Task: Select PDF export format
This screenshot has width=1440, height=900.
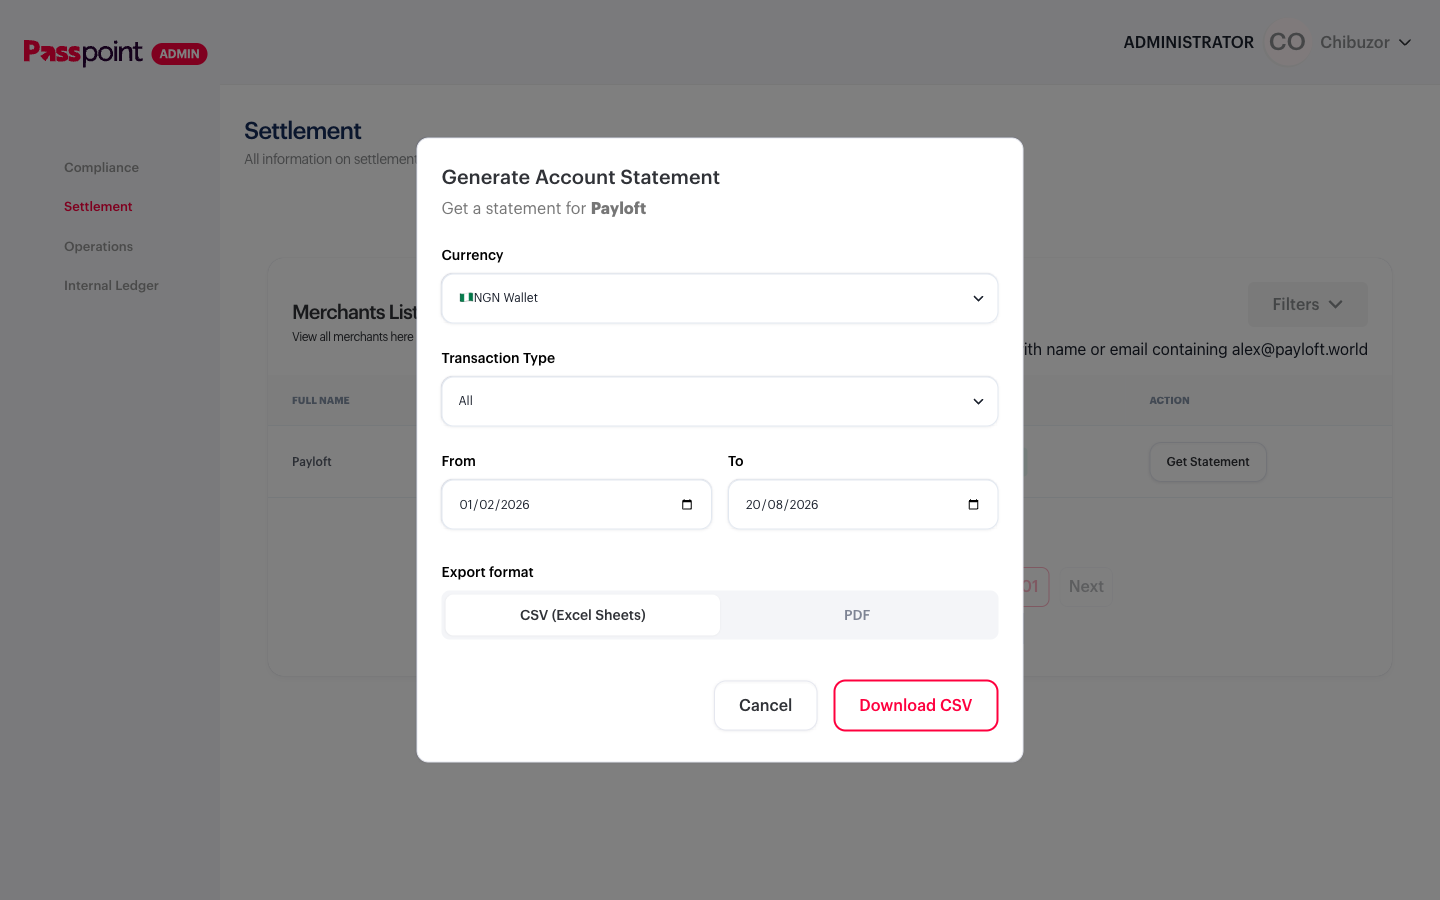Action: (x=857, y=615)
